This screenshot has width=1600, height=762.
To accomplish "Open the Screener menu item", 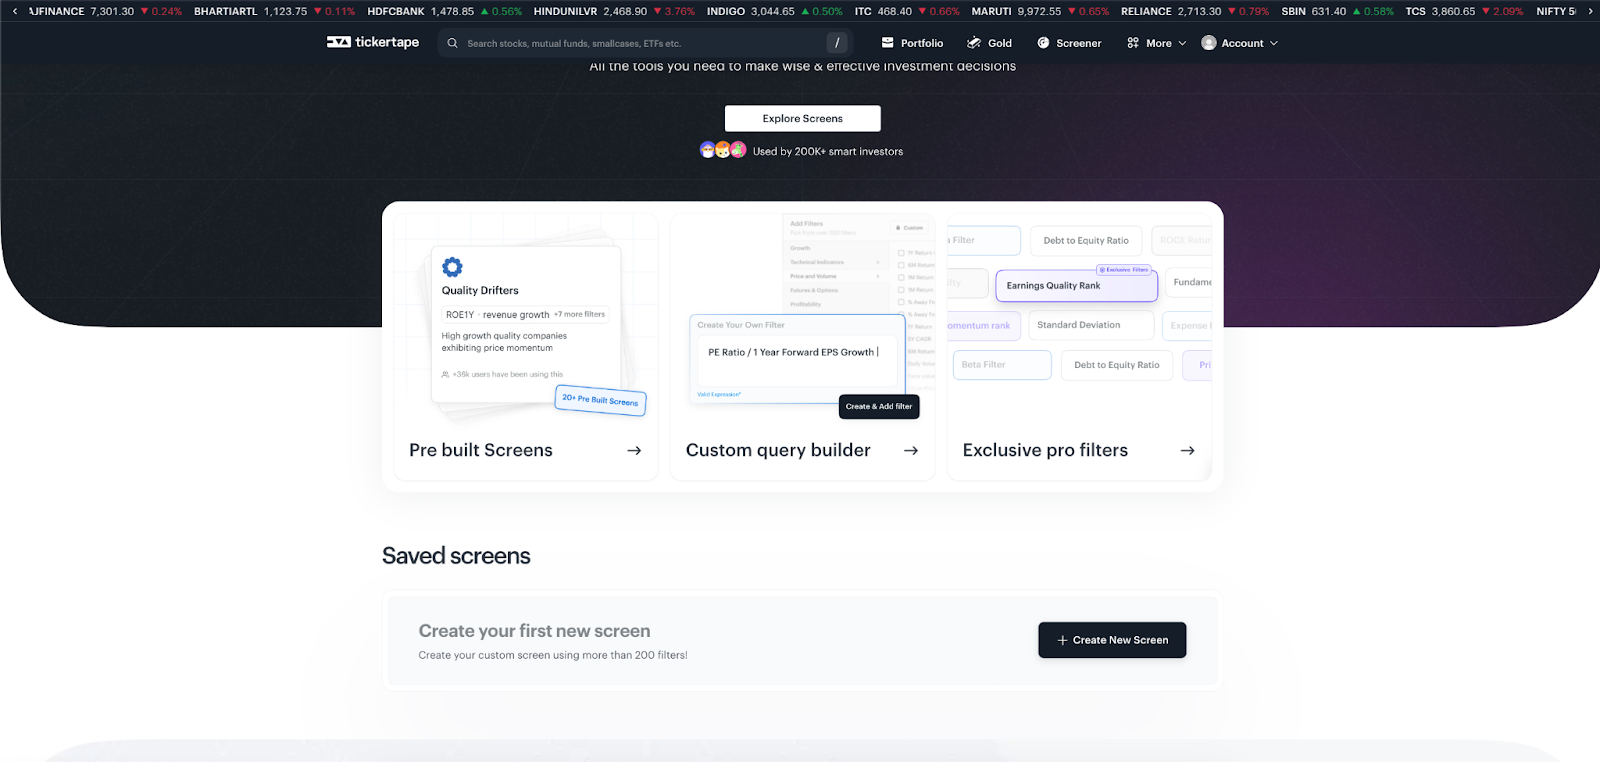I will [x=1069, y=43].
